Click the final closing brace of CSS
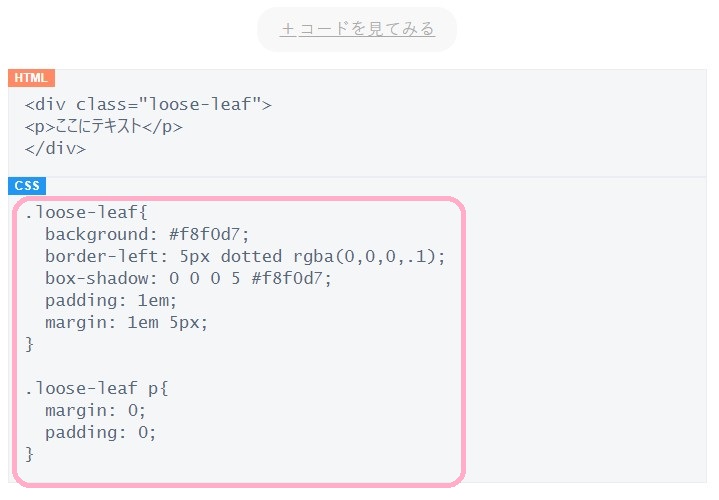Screen dimensions: 719x500 pyautogui.click(x=29, y=455)
